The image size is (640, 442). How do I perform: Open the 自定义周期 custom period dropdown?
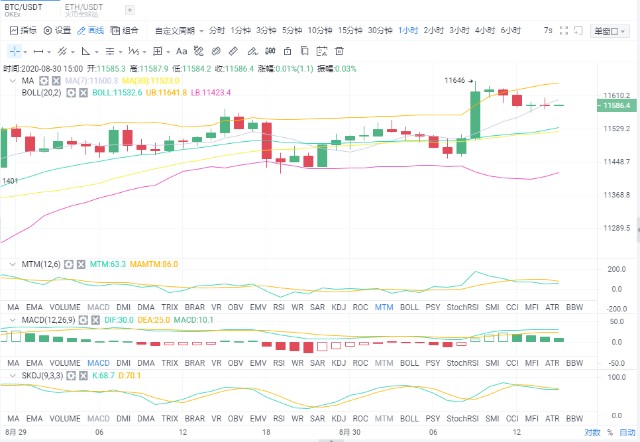click(x=179, y=31)
